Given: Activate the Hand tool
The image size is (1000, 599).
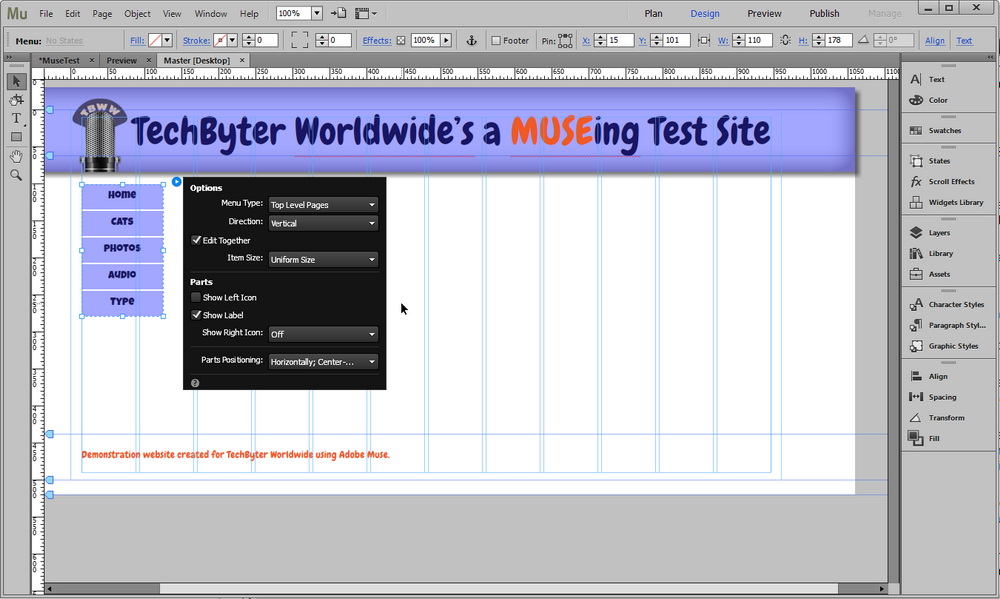Looking at the screenshot, I should pos(17,156).
